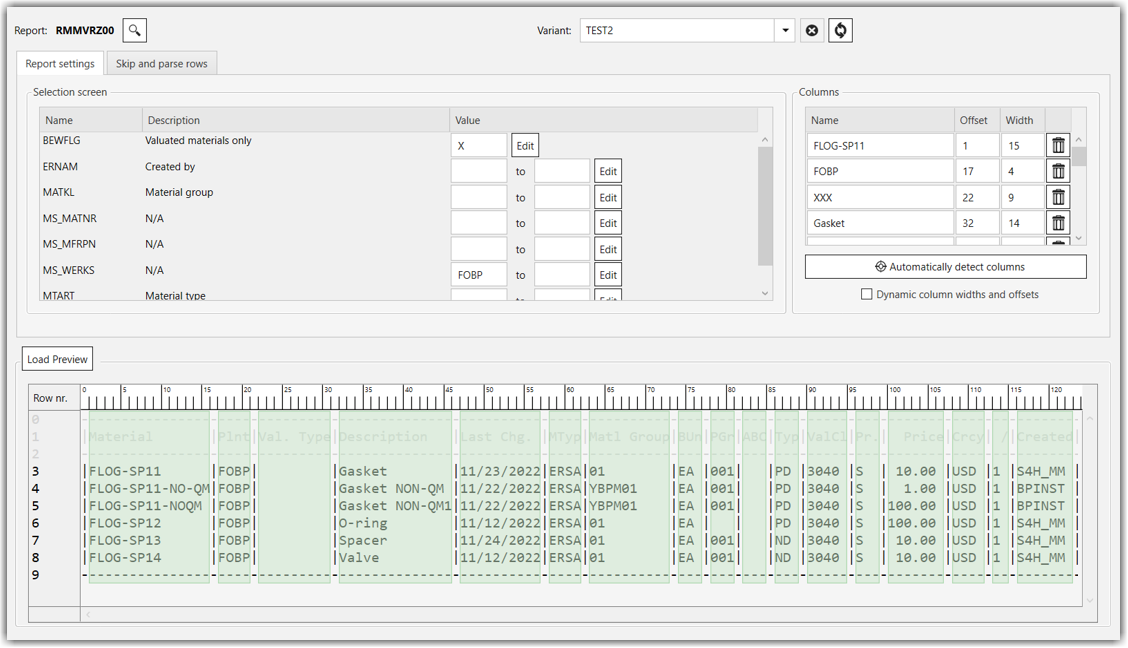This screenshot has width=1128, height=648.
Task: Click the report search magnifier icon
Action: pyautogui.click(x=135, y=31)
